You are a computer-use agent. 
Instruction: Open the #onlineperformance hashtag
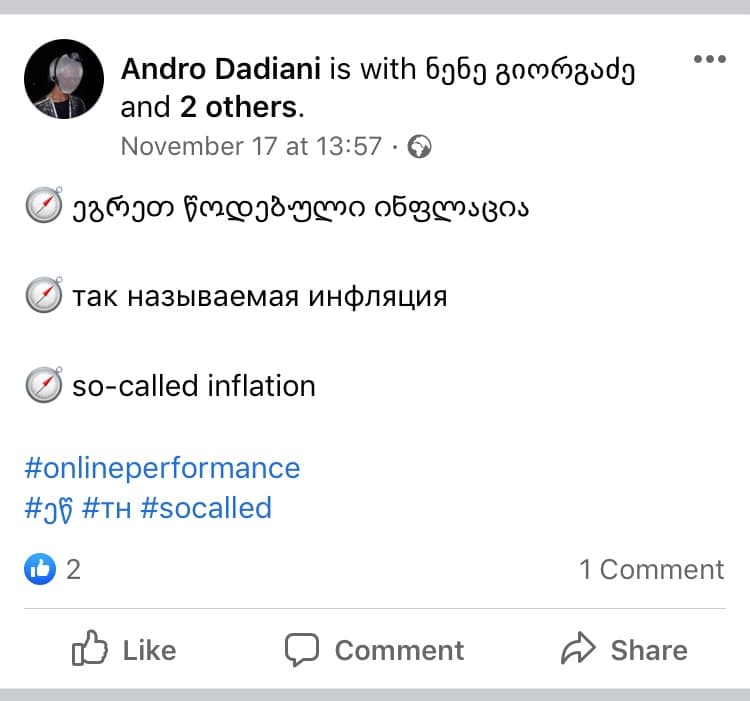(x=162, y=469)
